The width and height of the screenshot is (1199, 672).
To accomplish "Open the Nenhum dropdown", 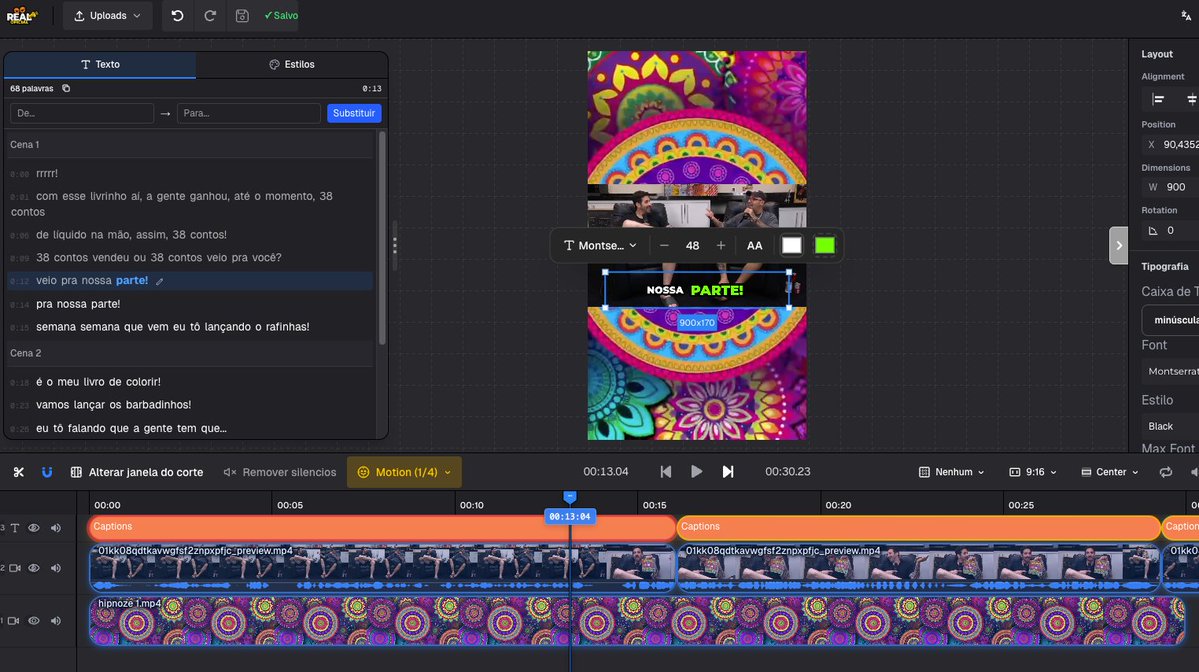I will point(951,472).
